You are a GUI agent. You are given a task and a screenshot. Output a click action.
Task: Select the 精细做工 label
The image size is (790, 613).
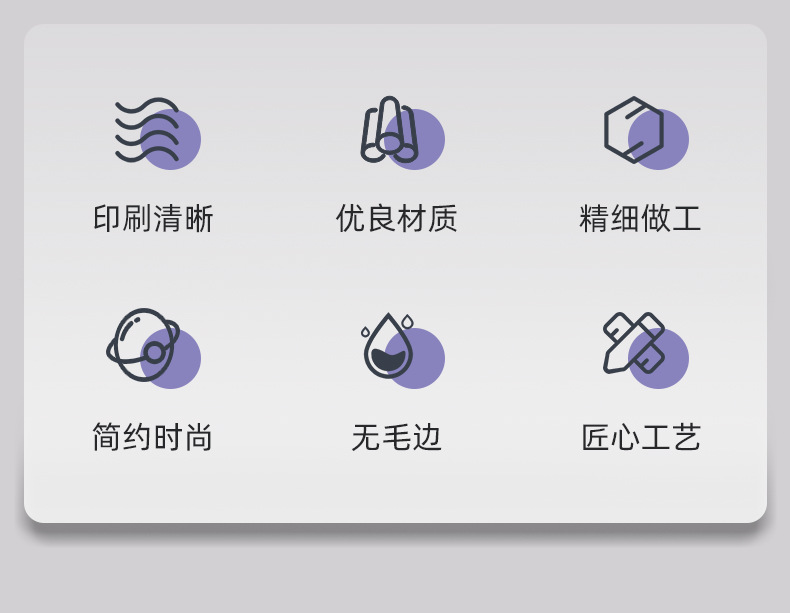click(x=640, y=219)
